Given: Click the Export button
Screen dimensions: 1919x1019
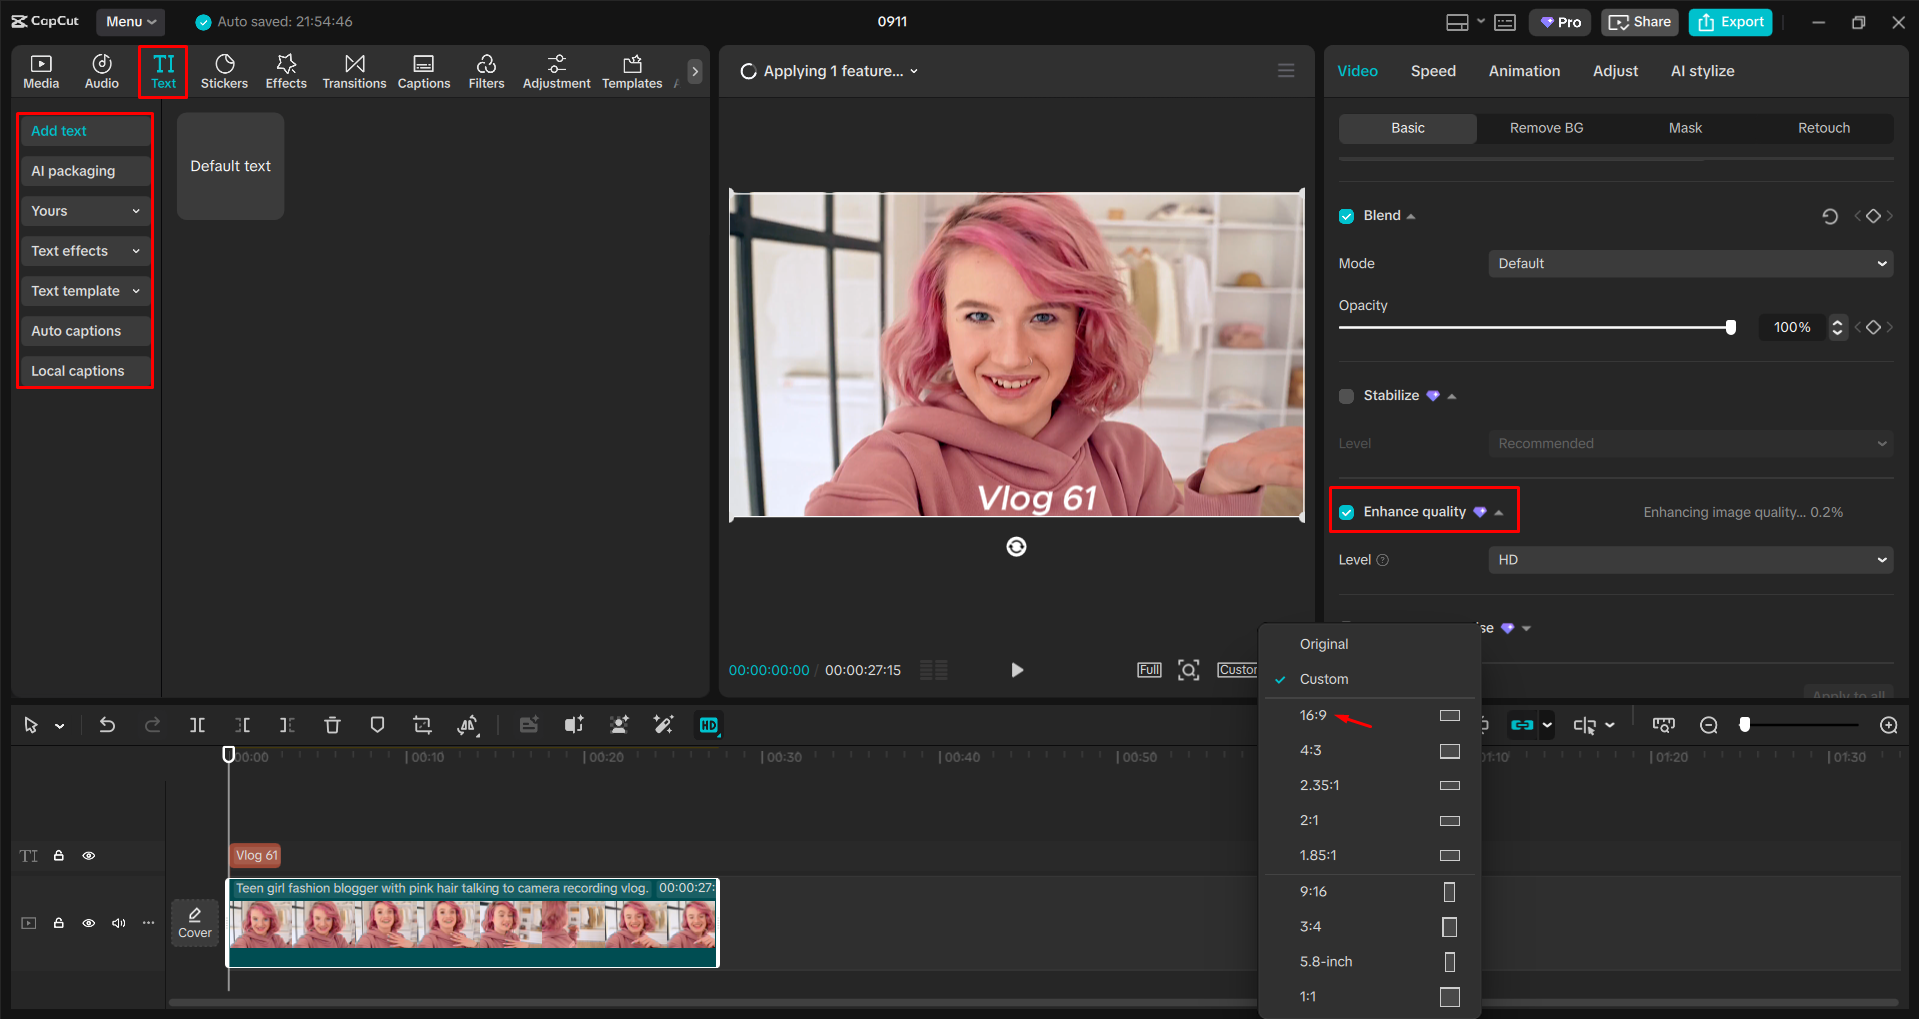Looking at the screenshot, I should tap(1729, 21).
